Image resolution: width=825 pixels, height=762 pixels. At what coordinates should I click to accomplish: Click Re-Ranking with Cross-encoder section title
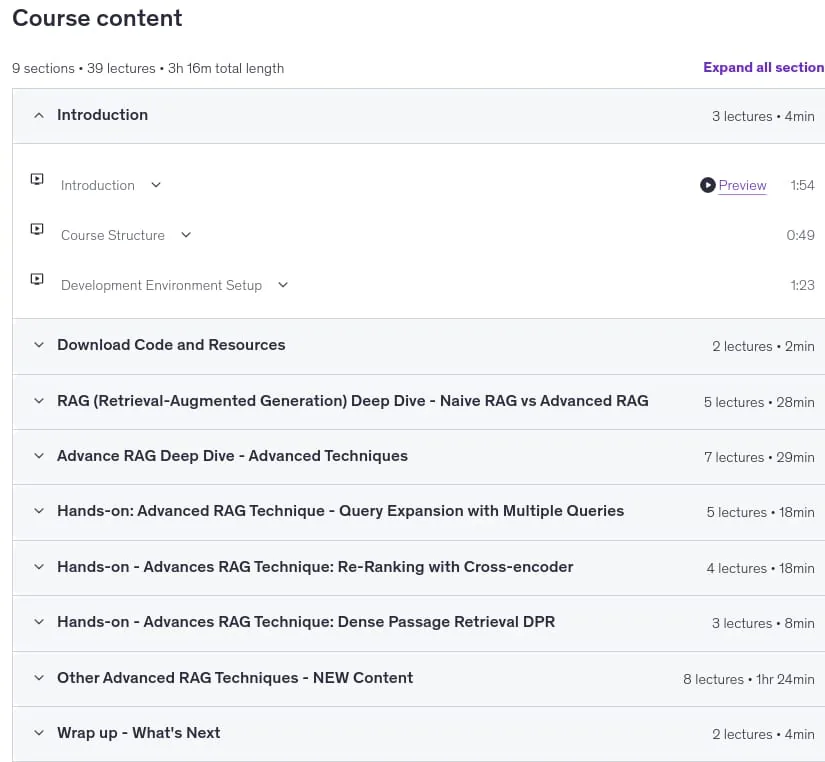tap(315, 567)
